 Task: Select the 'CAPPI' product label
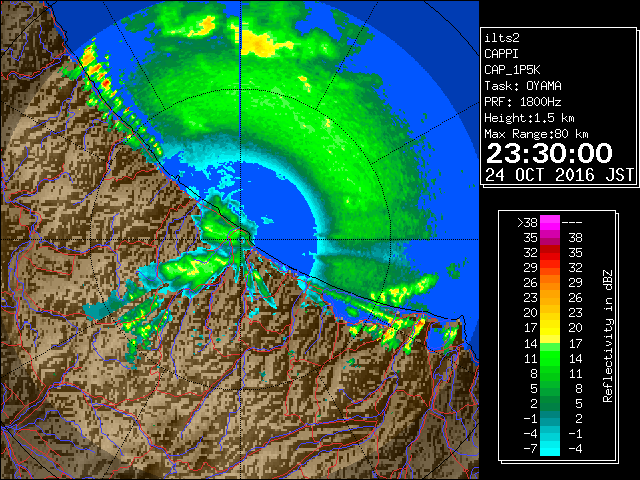[x=501, y=54]
